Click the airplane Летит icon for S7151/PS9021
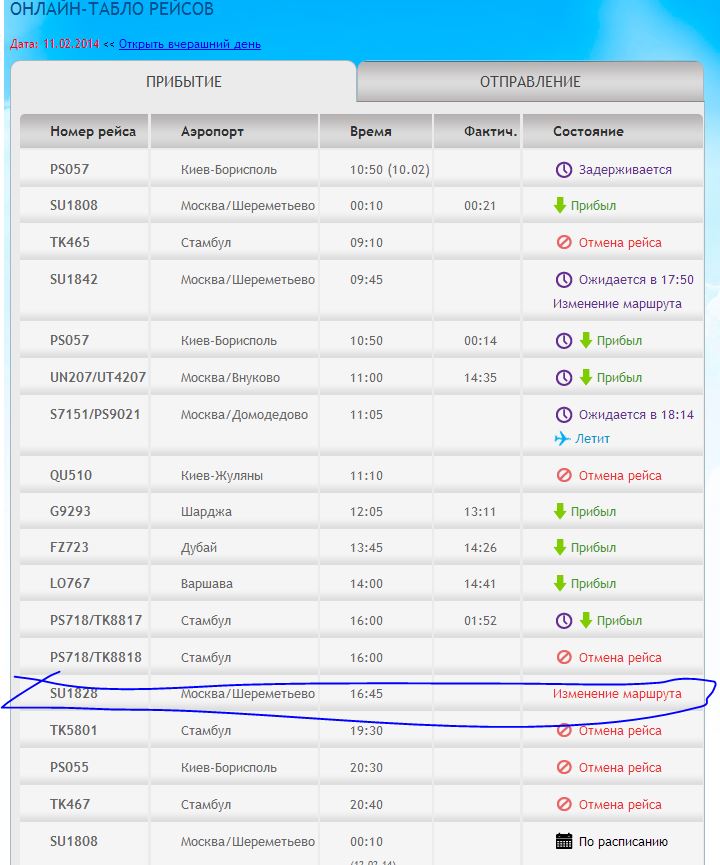720x865 pixels. click(563, 438)
